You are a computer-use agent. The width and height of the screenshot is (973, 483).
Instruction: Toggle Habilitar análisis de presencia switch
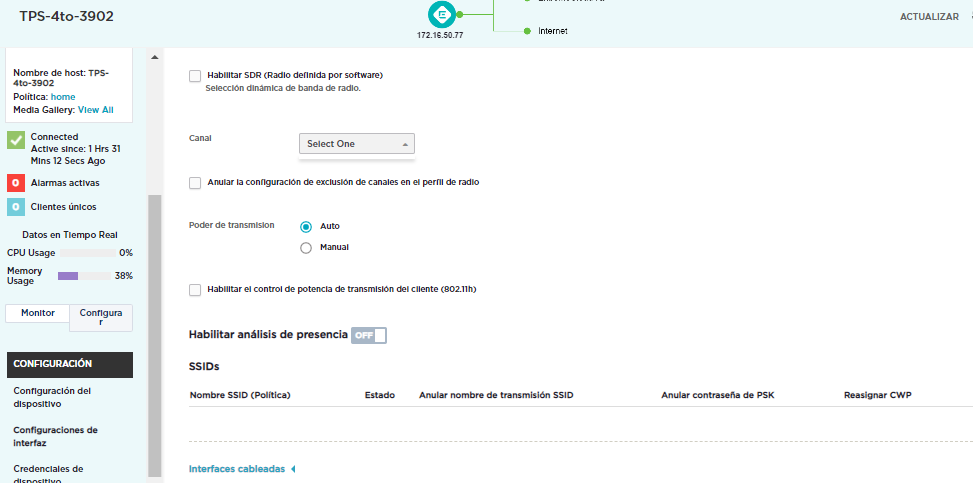point(368,335)
